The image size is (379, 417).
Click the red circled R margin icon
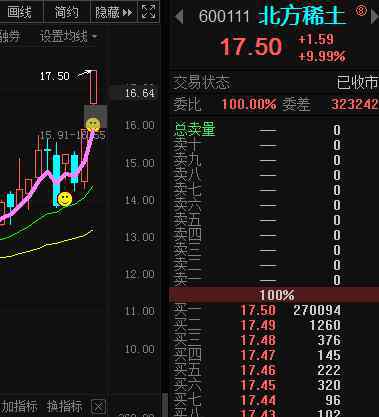(361, 11)
